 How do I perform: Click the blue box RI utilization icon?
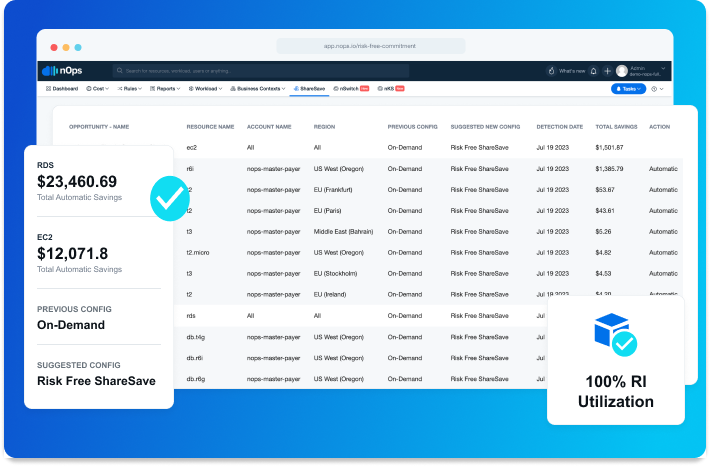(615, 334)
